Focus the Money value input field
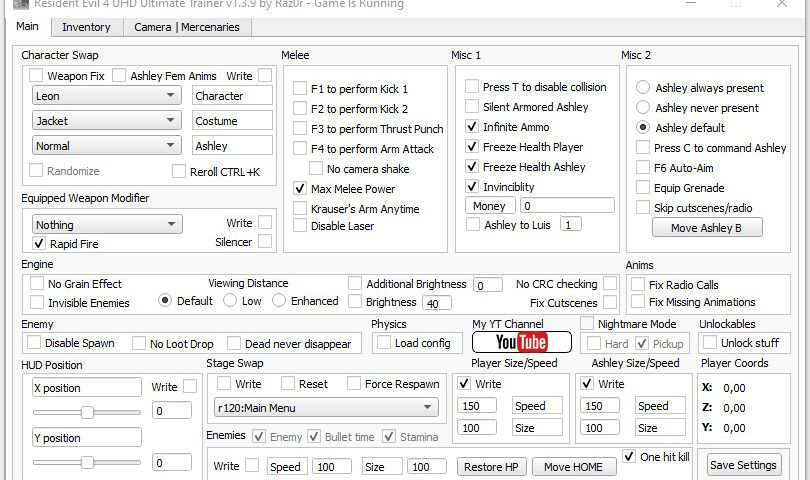This screenshot has height=480, width=810. tap(567, 206)
